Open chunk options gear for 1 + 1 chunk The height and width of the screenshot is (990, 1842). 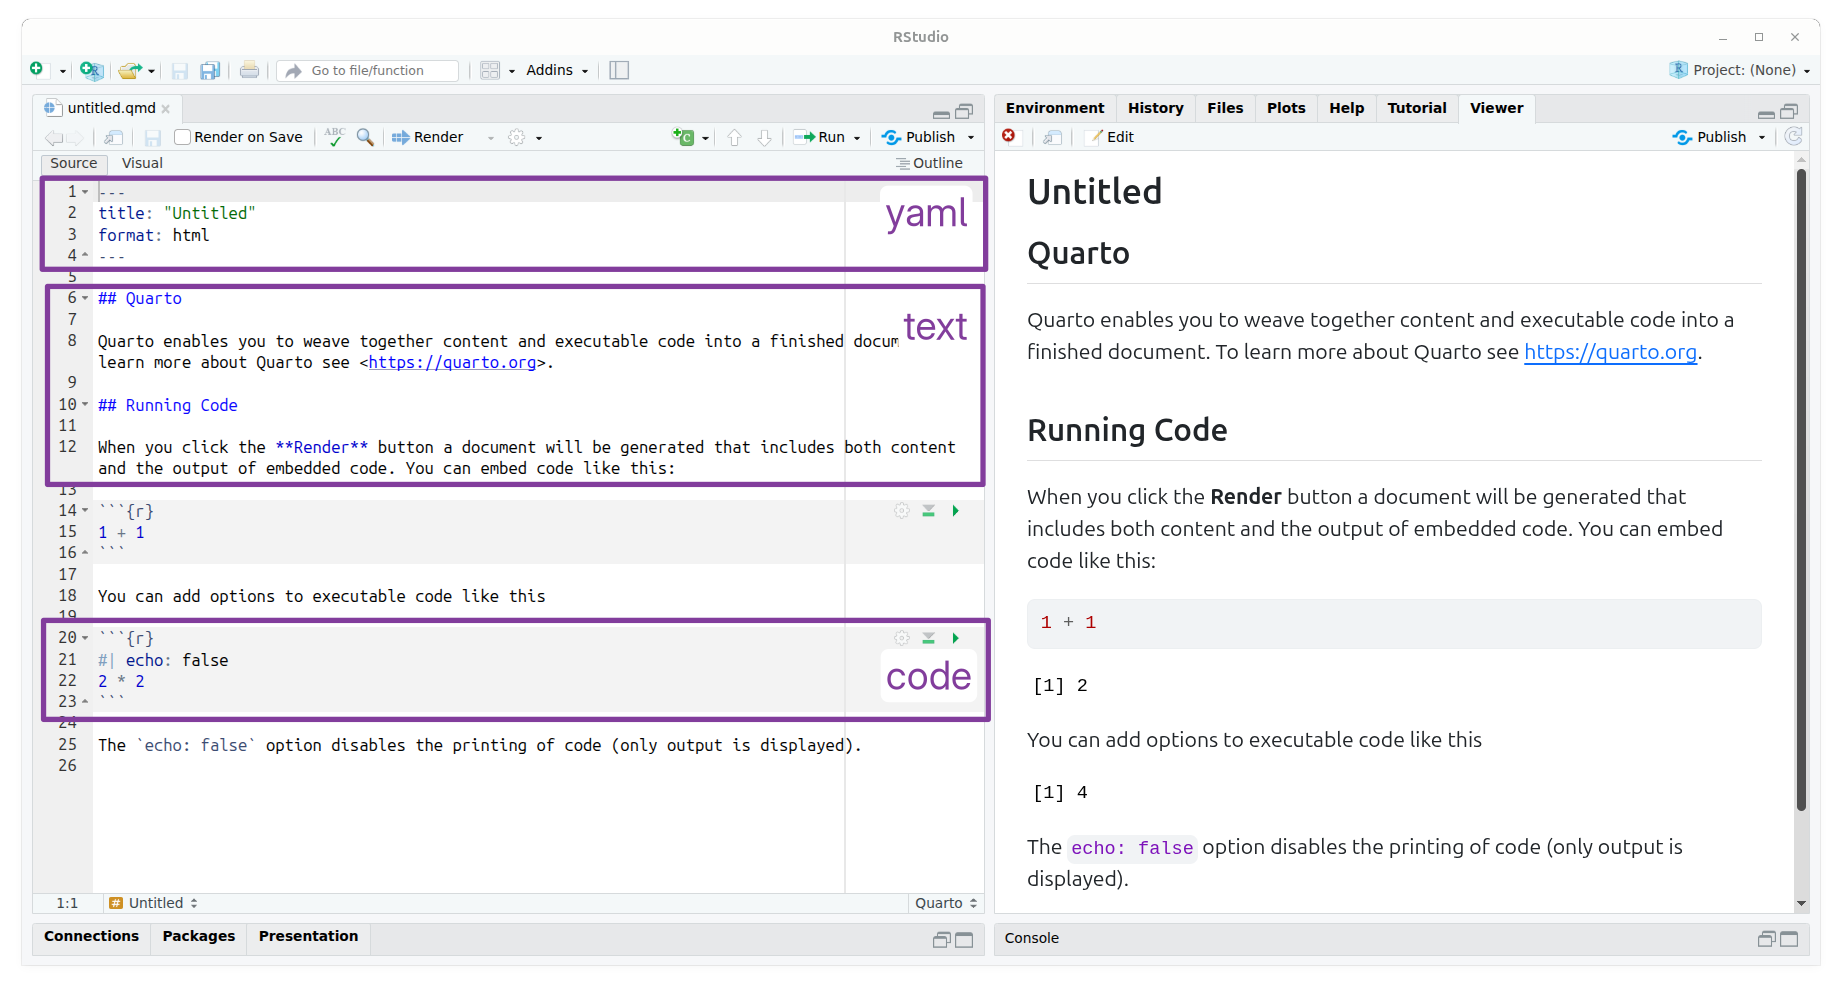pyautogui.click(x=902, y=511)
